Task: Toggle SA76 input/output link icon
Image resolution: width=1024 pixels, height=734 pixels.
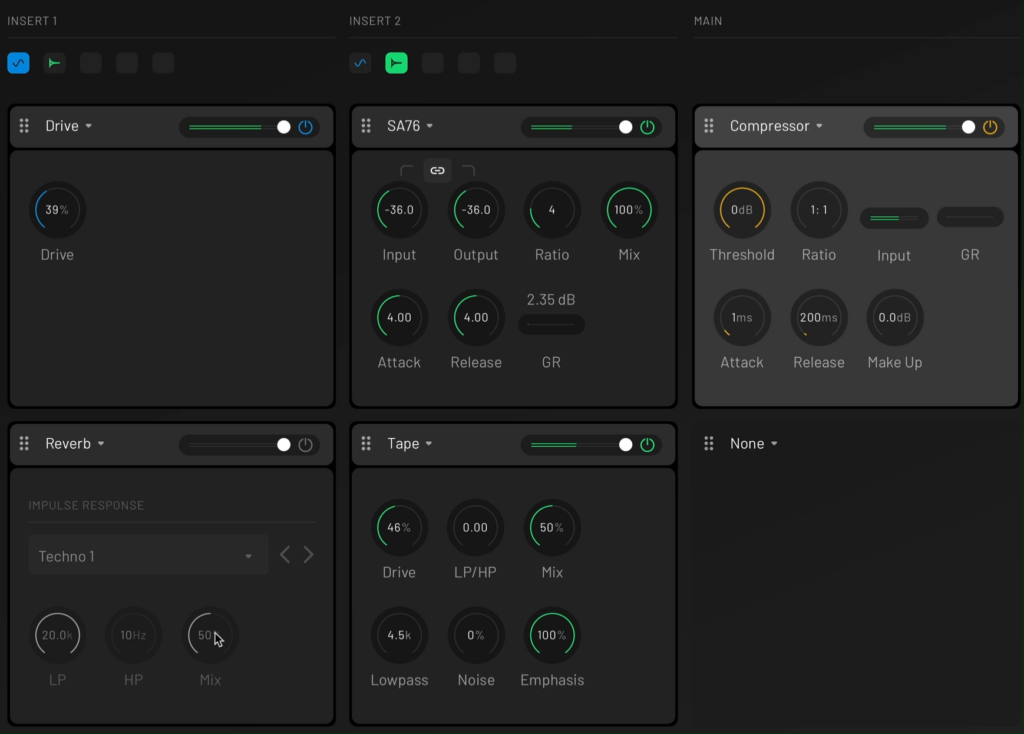Action: (x=438, y=170)
